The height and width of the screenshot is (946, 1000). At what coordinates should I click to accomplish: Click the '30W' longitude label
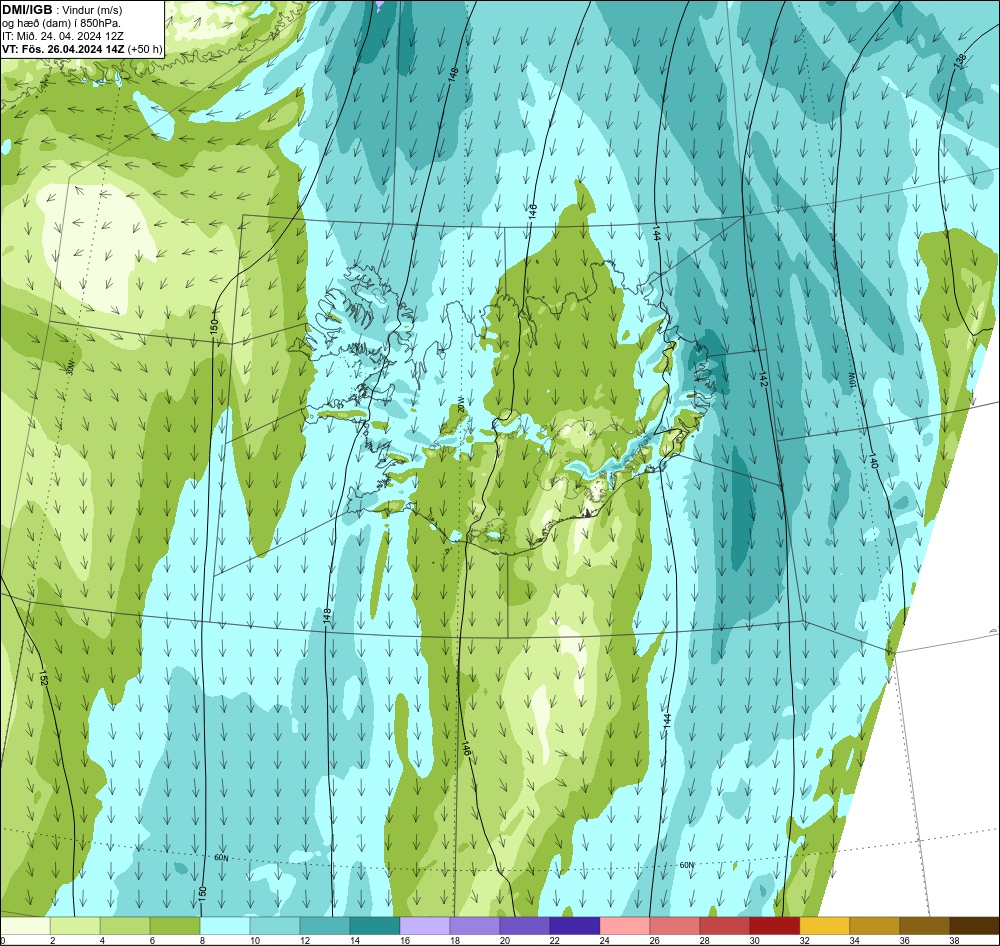click(70, 367)
